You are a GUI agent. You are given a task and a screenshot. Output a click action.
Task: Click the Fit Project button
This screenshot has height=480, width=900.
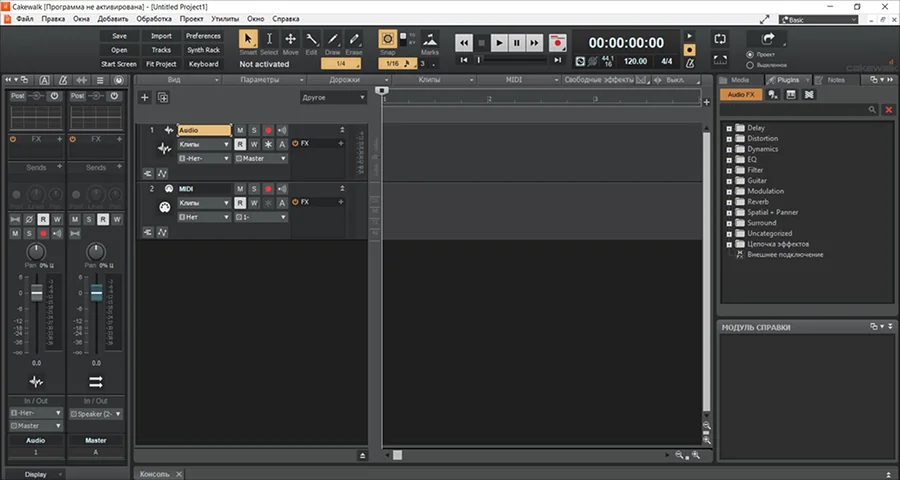161,64
